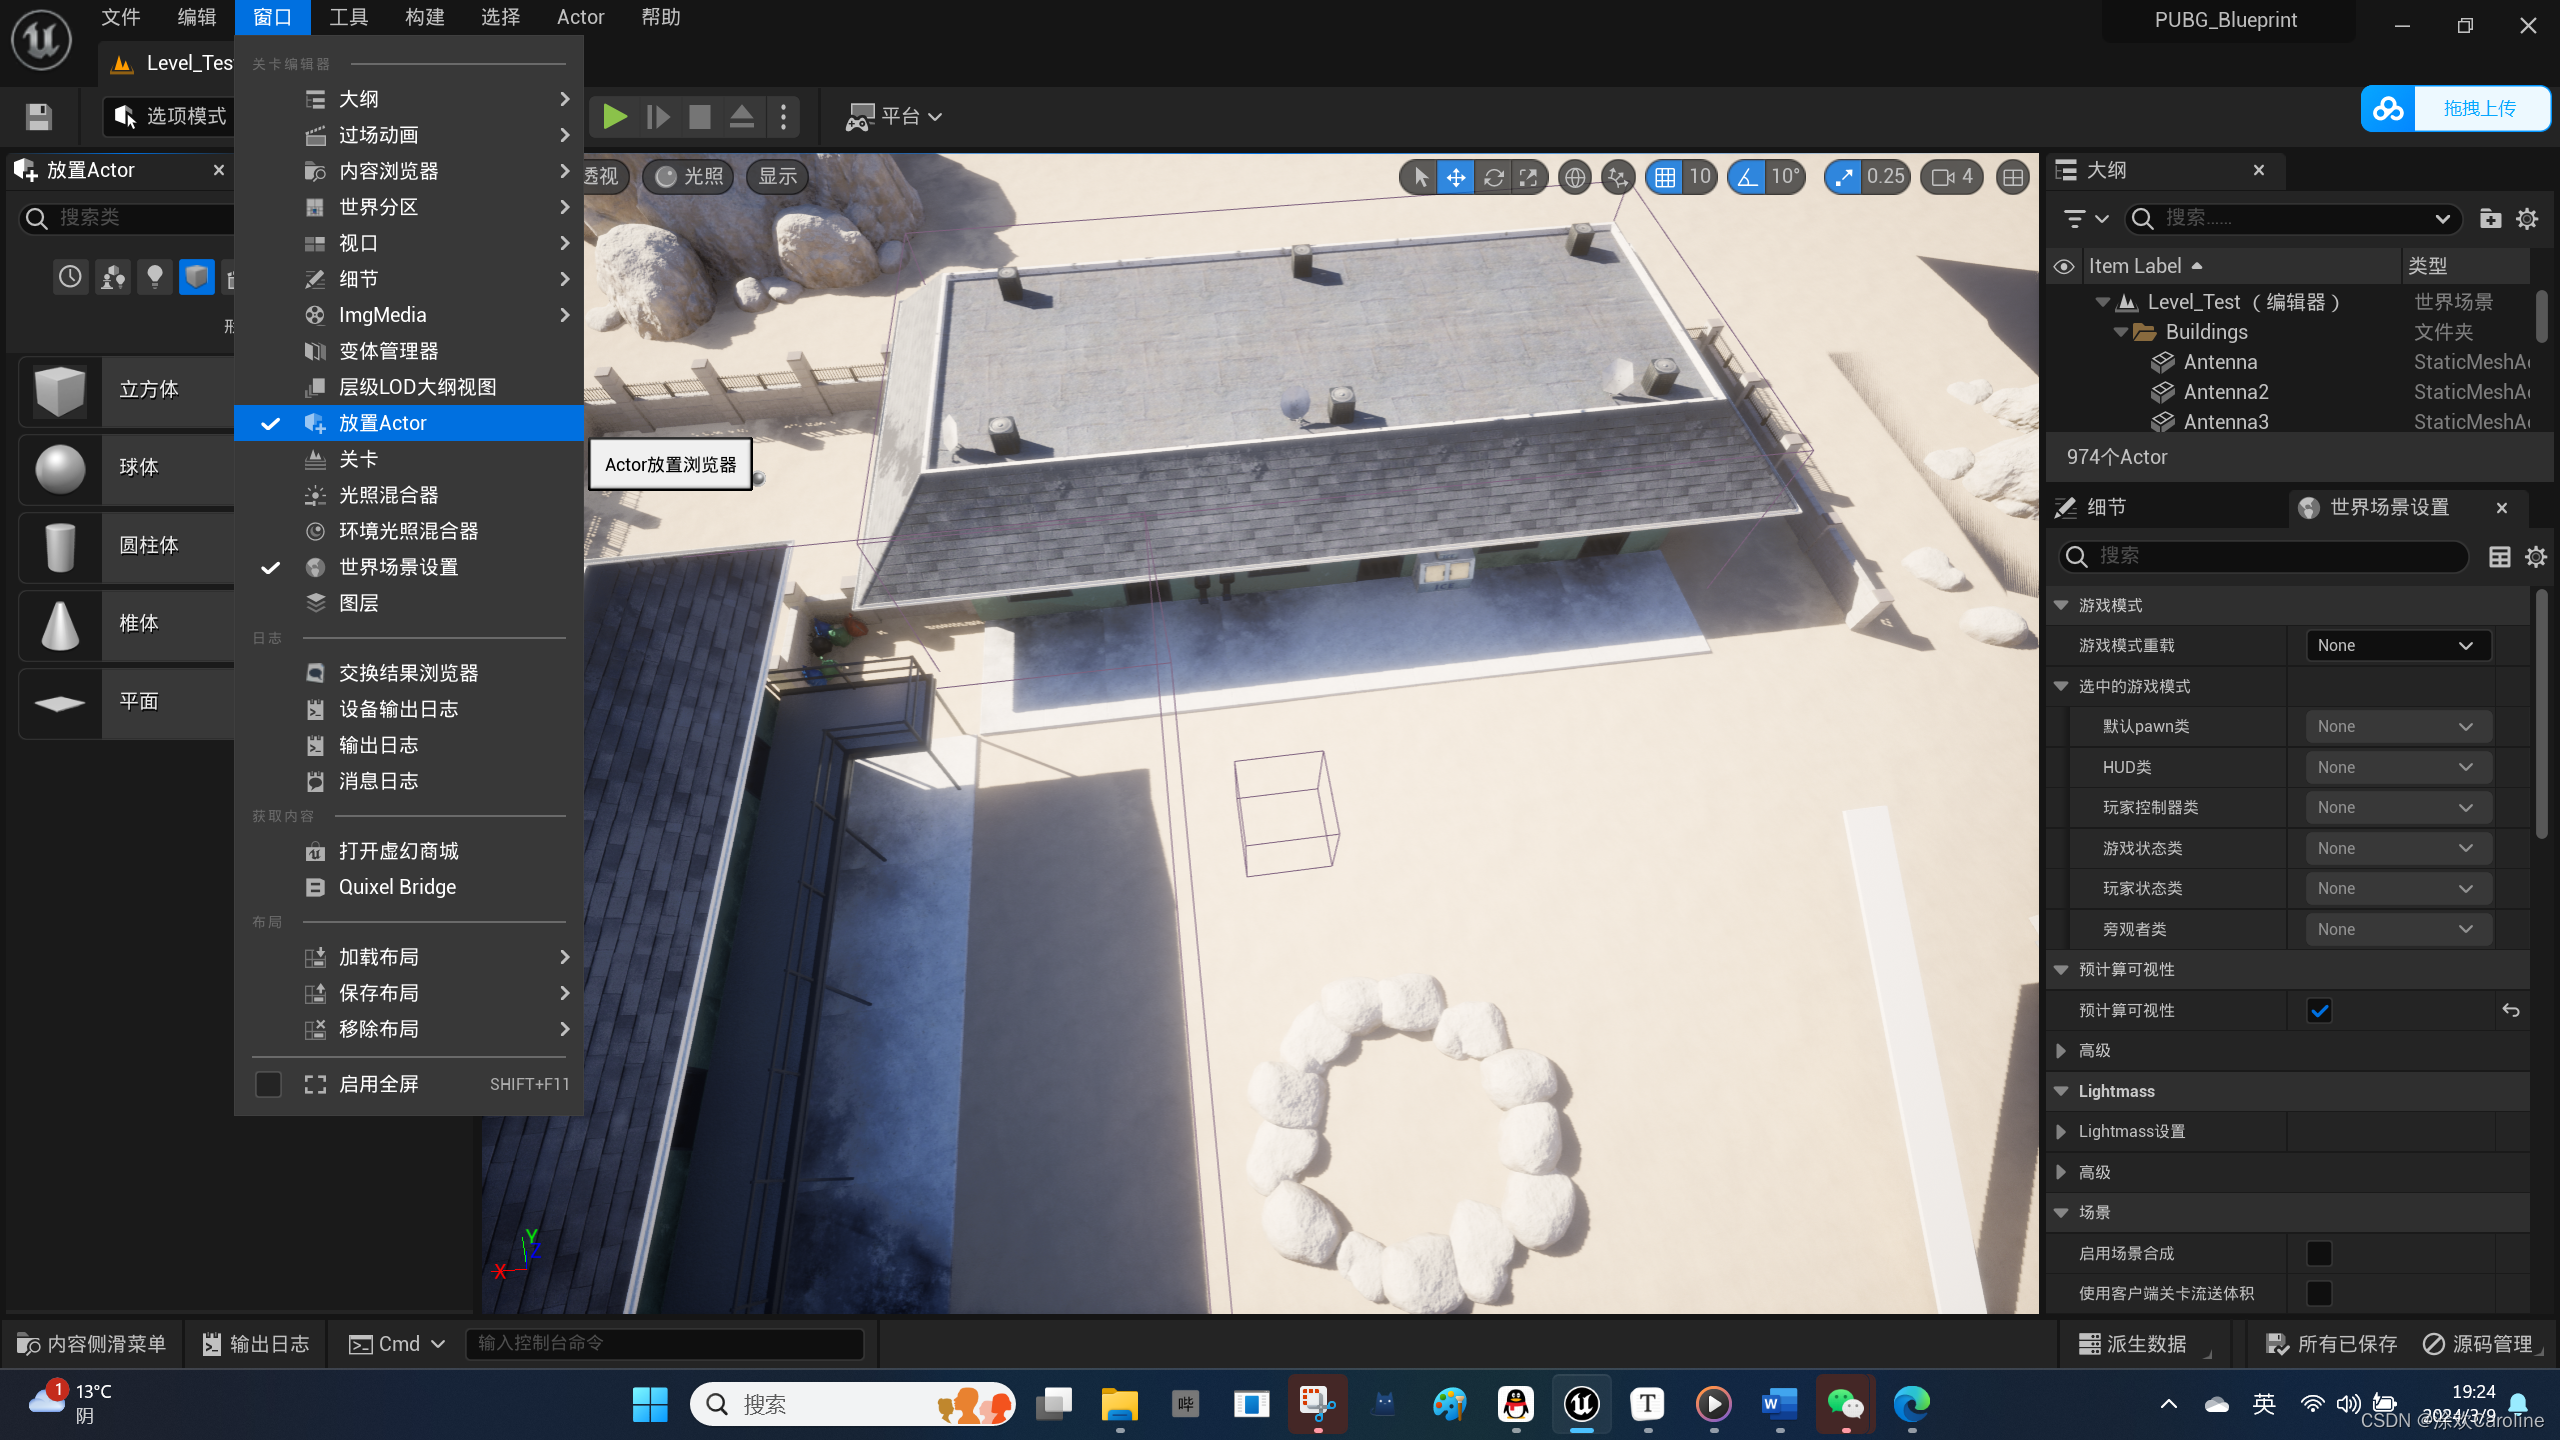Open the 工具 menu in menu bar
The width and height of the screenshot is (2560, 1440).
(x=348, y=17)
